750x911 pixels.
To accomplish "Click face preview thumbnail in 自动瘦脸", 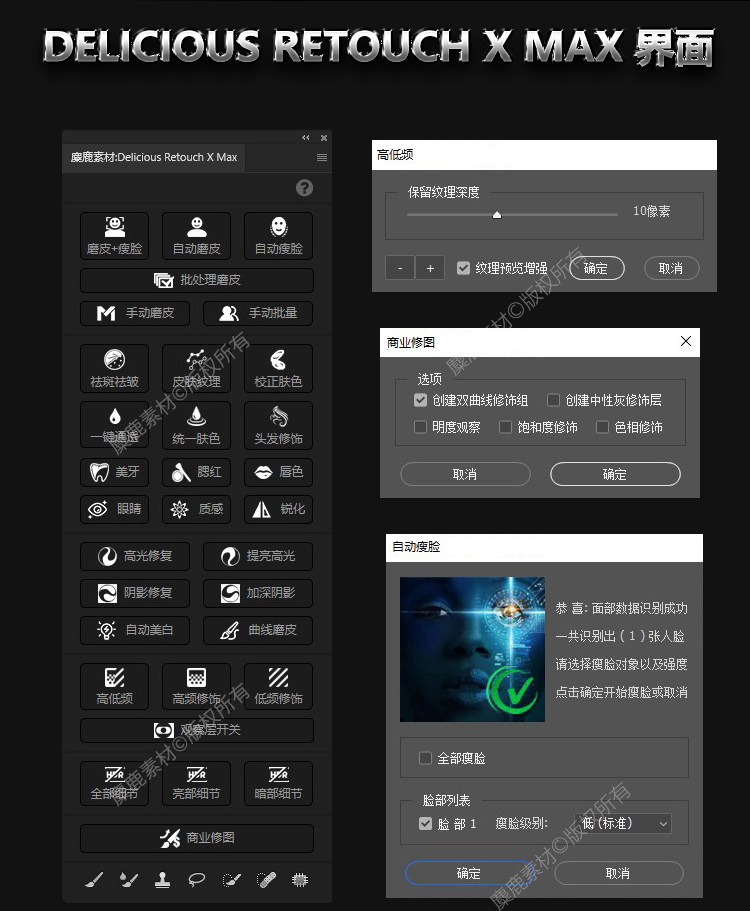I will coord(472,650).
